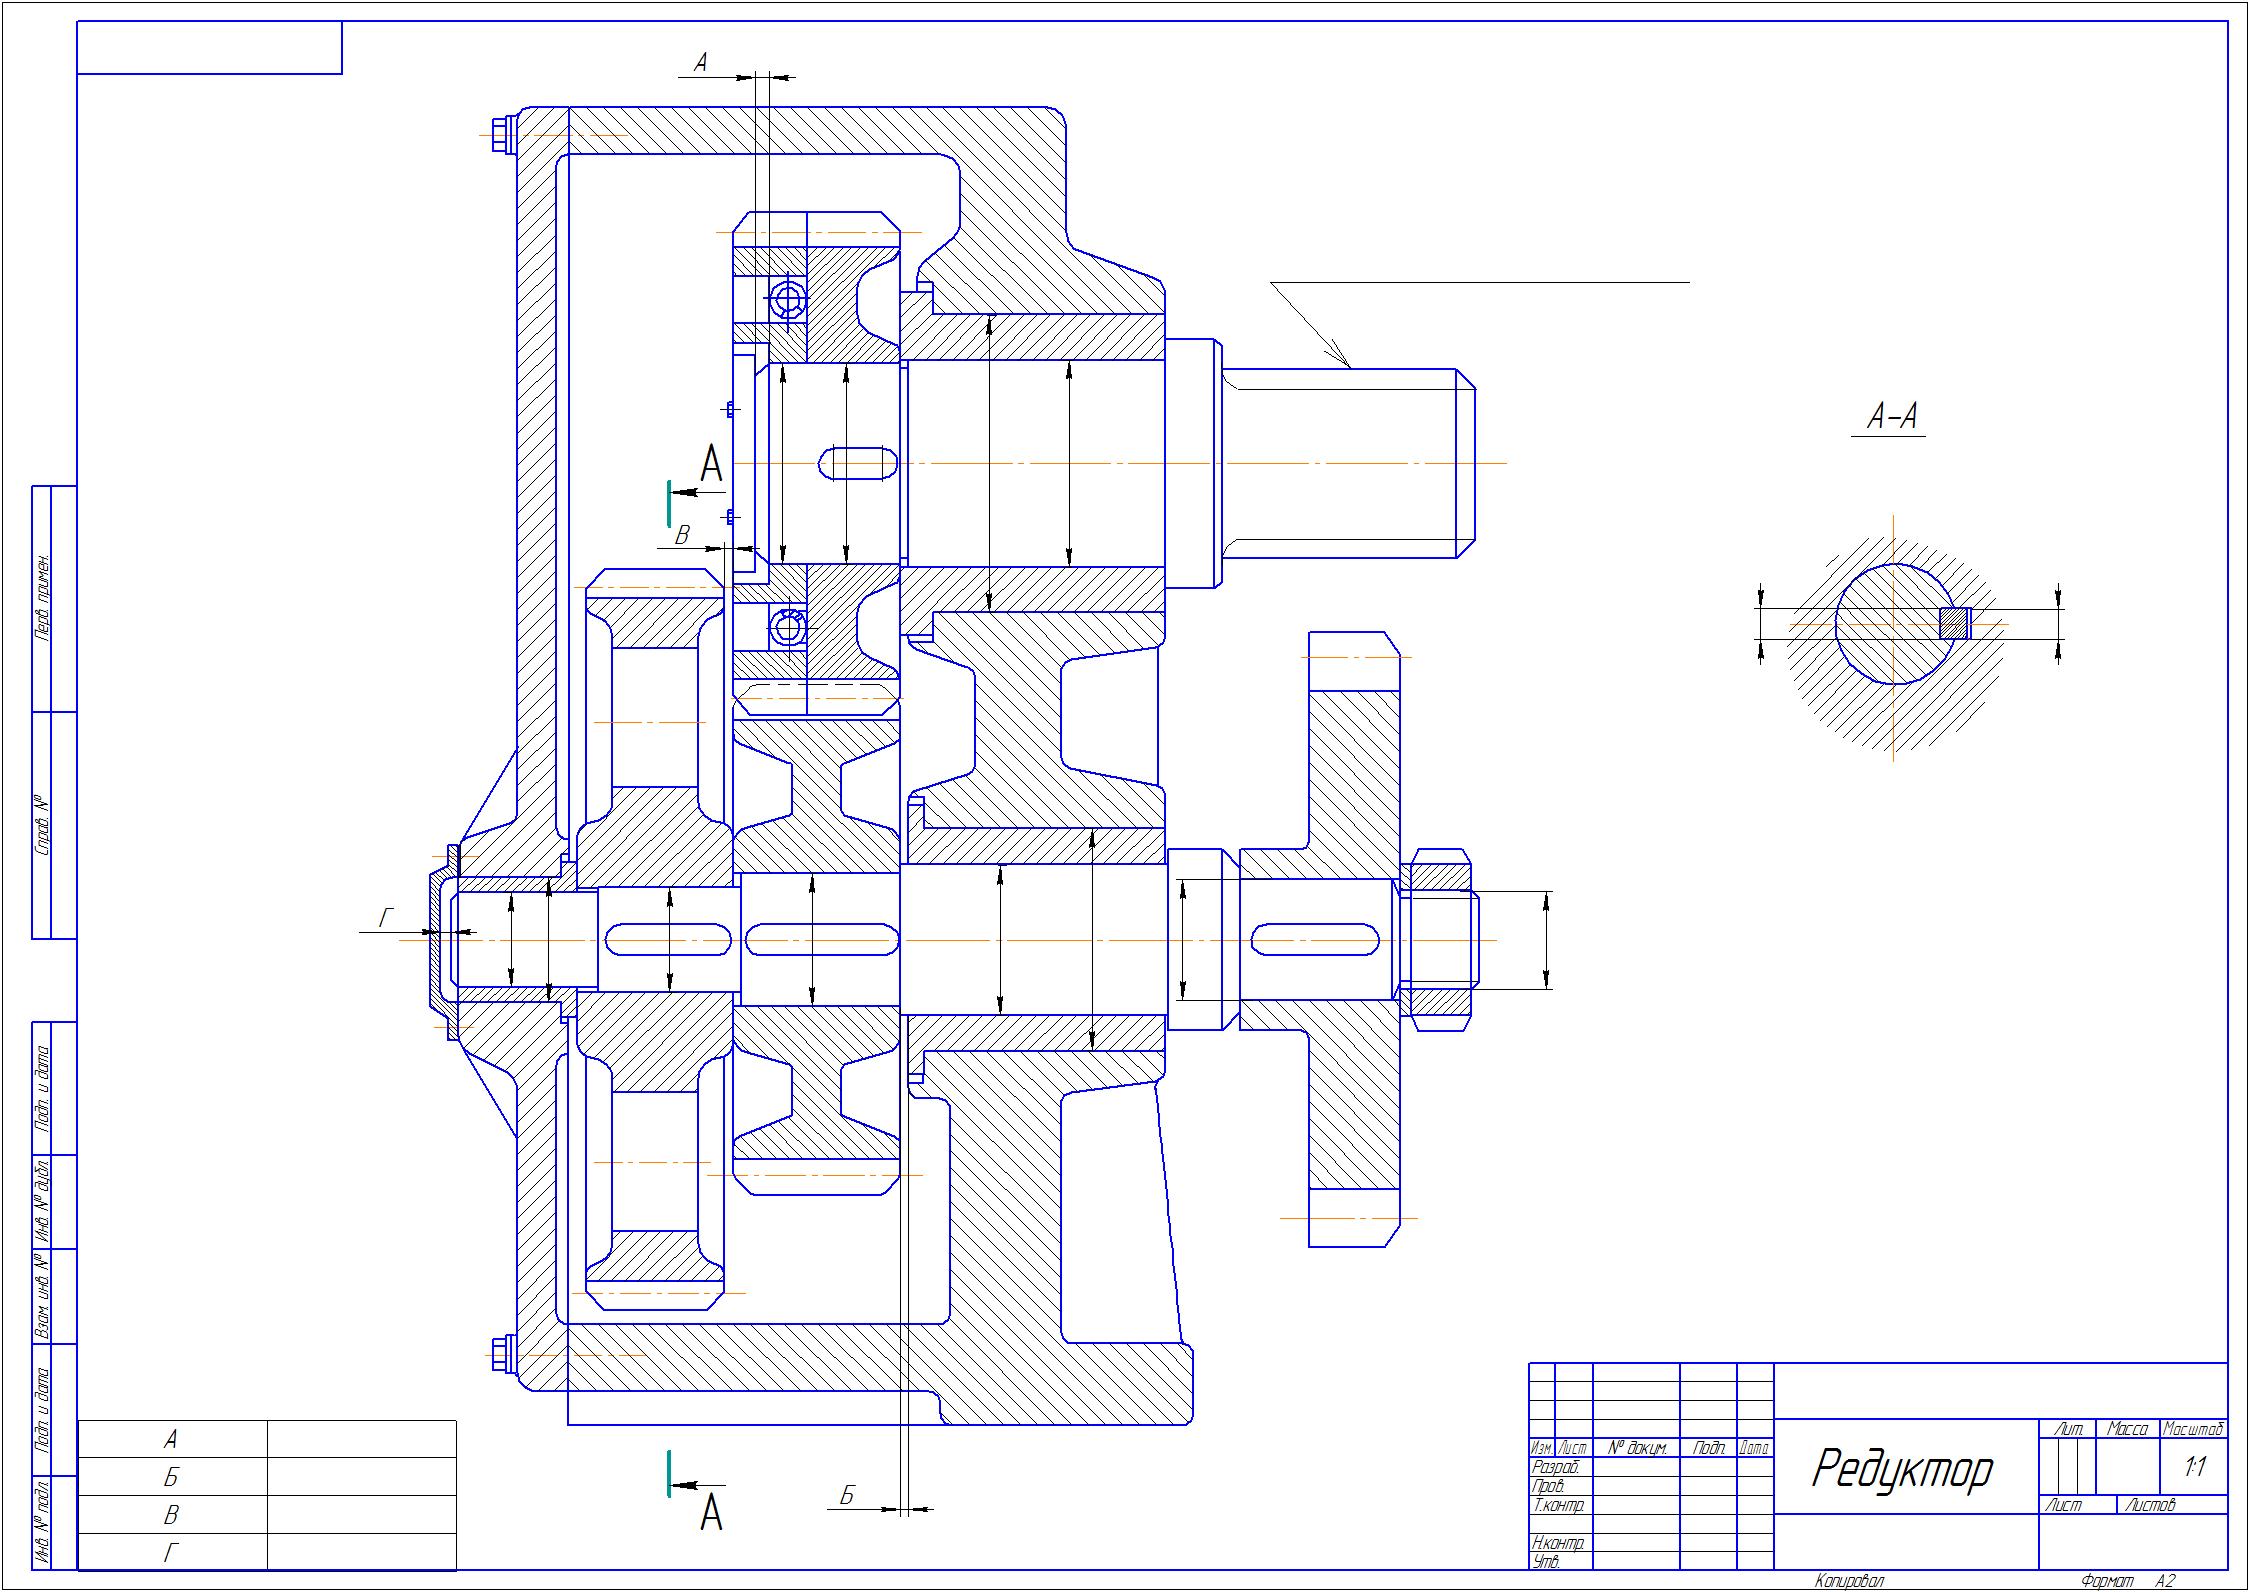Click the 'Б' dimension label at drawing bottom
Viewport: 2249px width, 1592px height.
click(847, 1496)
